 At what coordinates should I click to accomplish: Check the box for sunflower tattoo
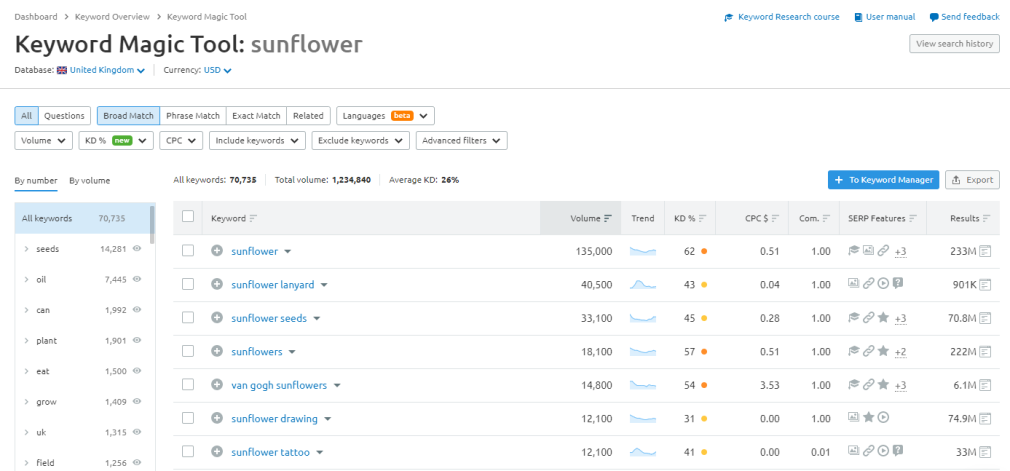(188, 452)
